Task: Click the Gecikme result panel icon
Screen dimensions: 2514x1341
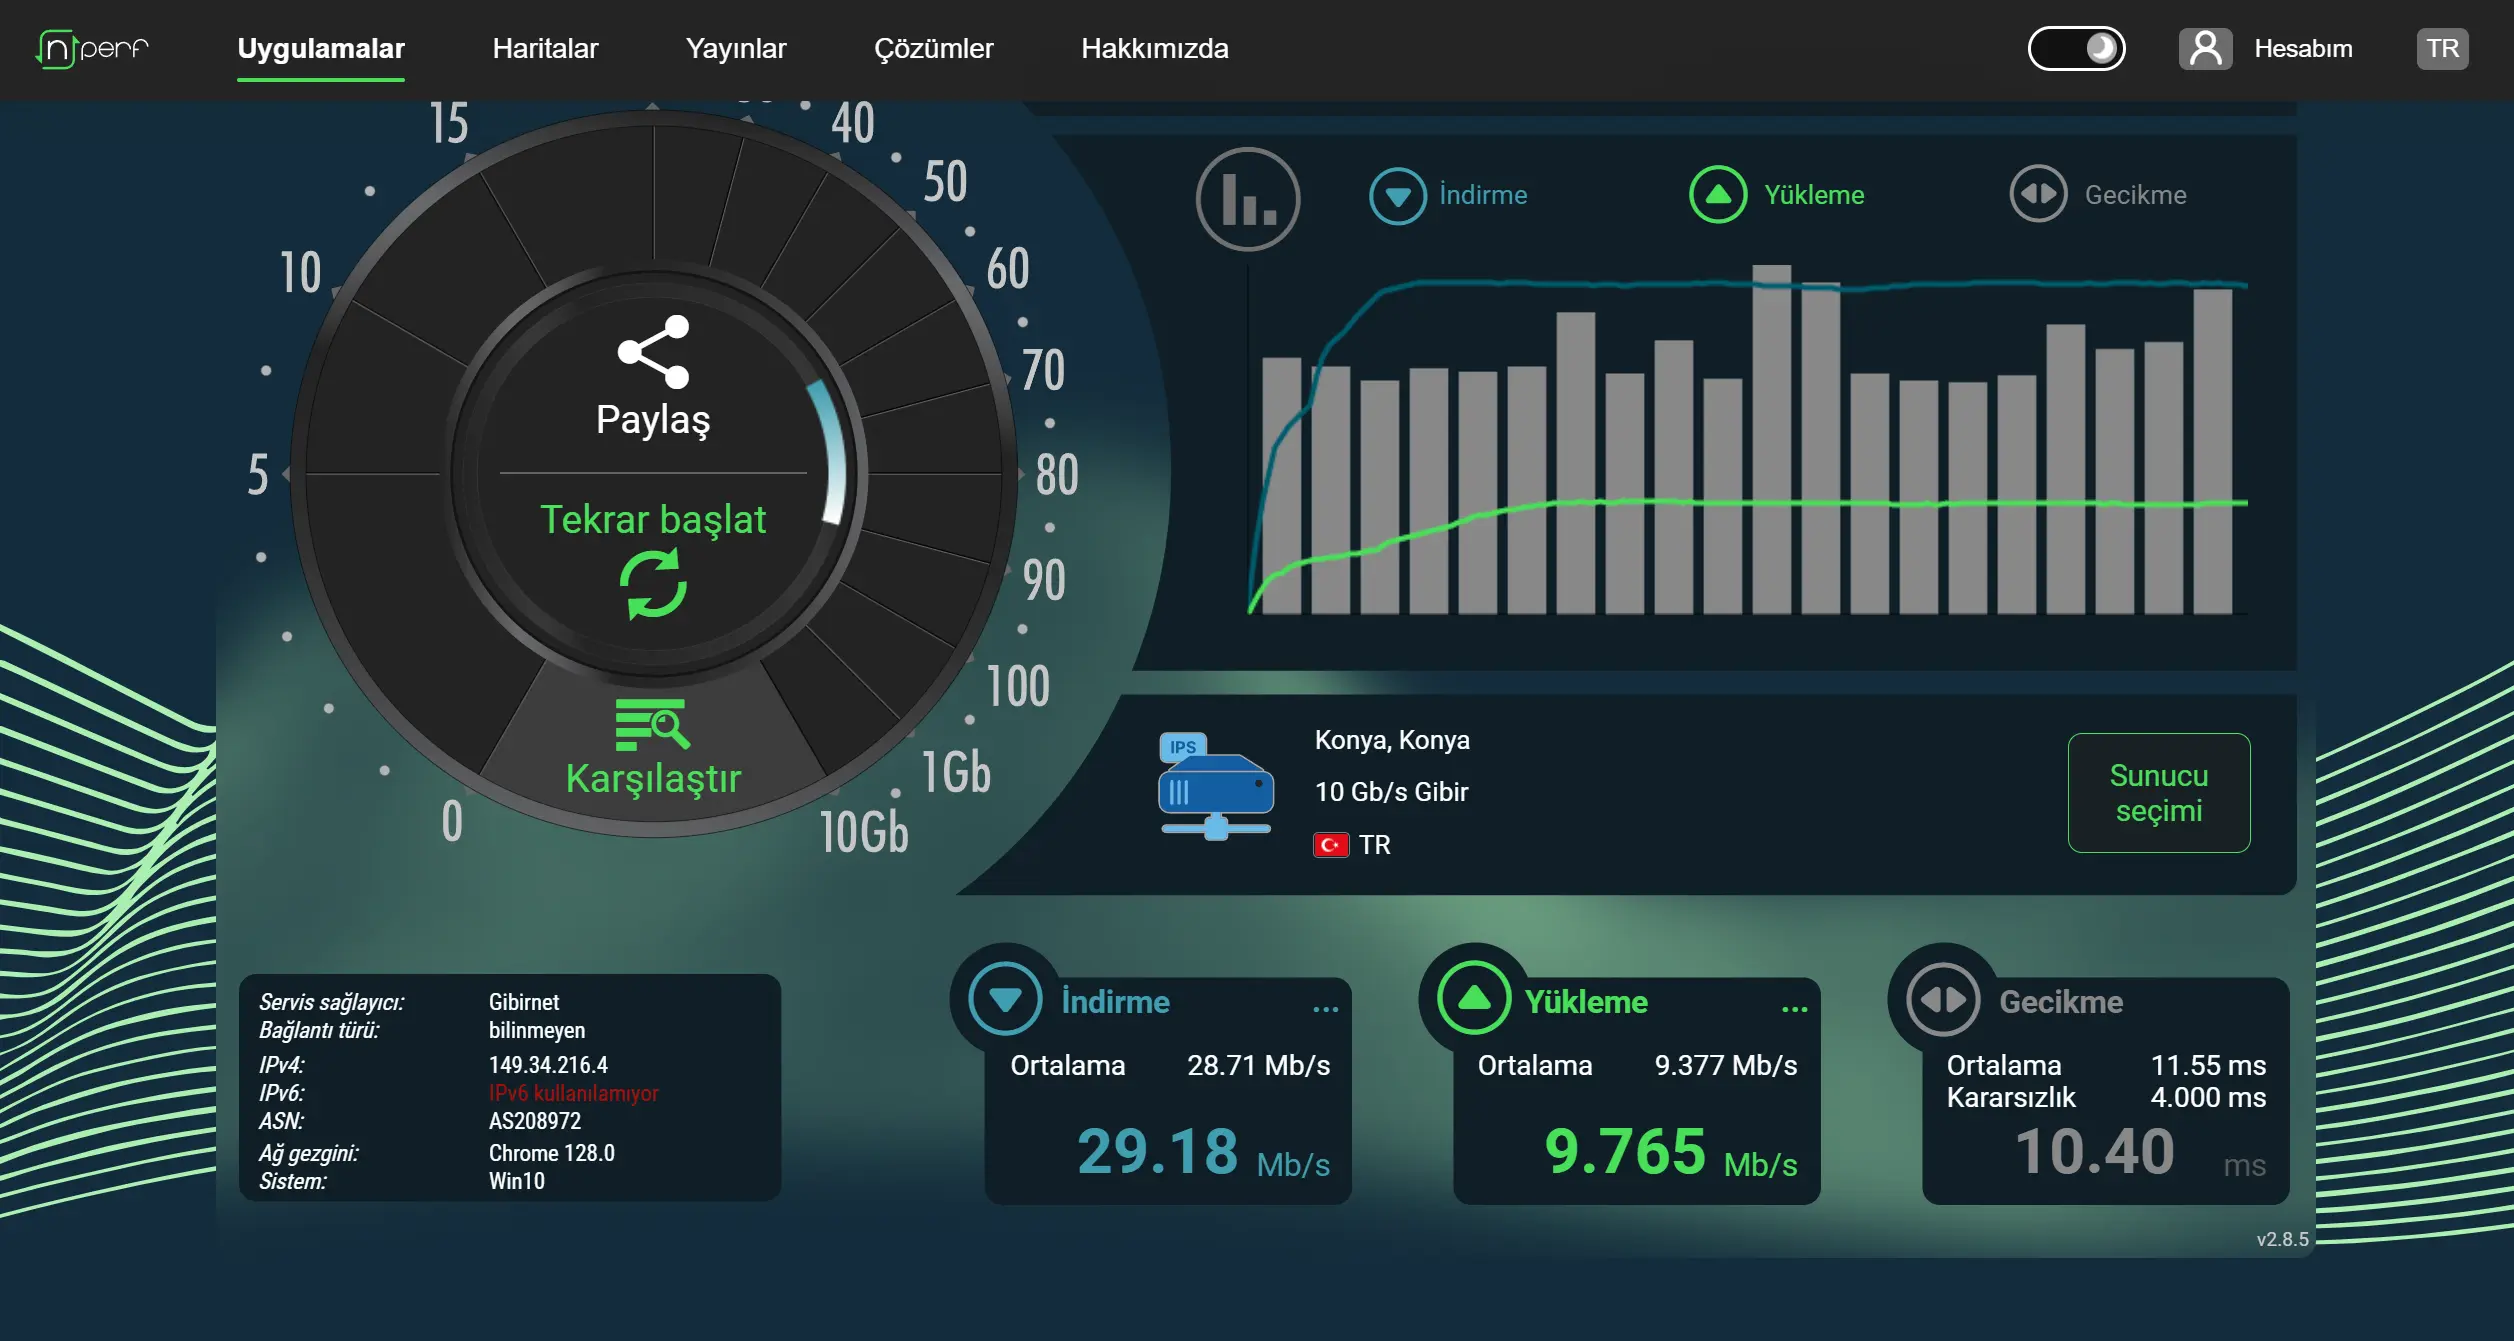Action: [x=1943, y=999]
